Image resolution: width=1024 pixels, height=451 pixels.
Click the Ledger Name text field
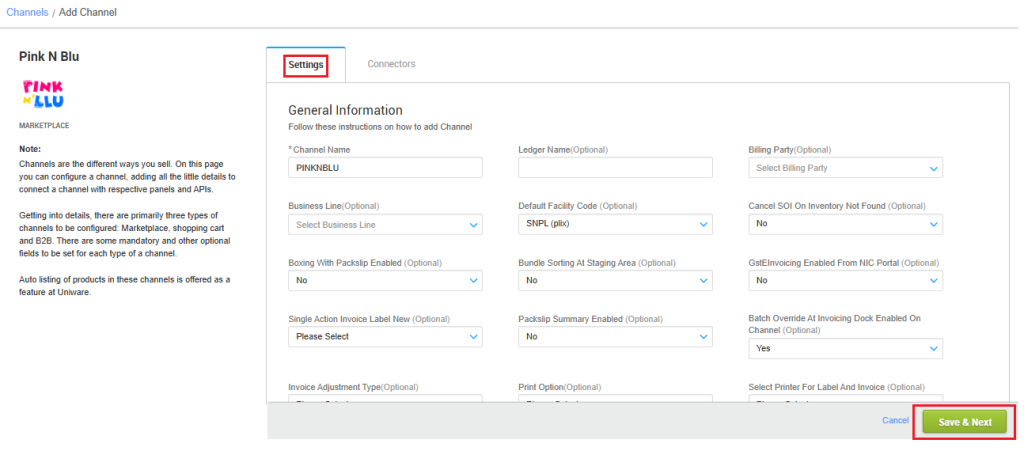615,168
